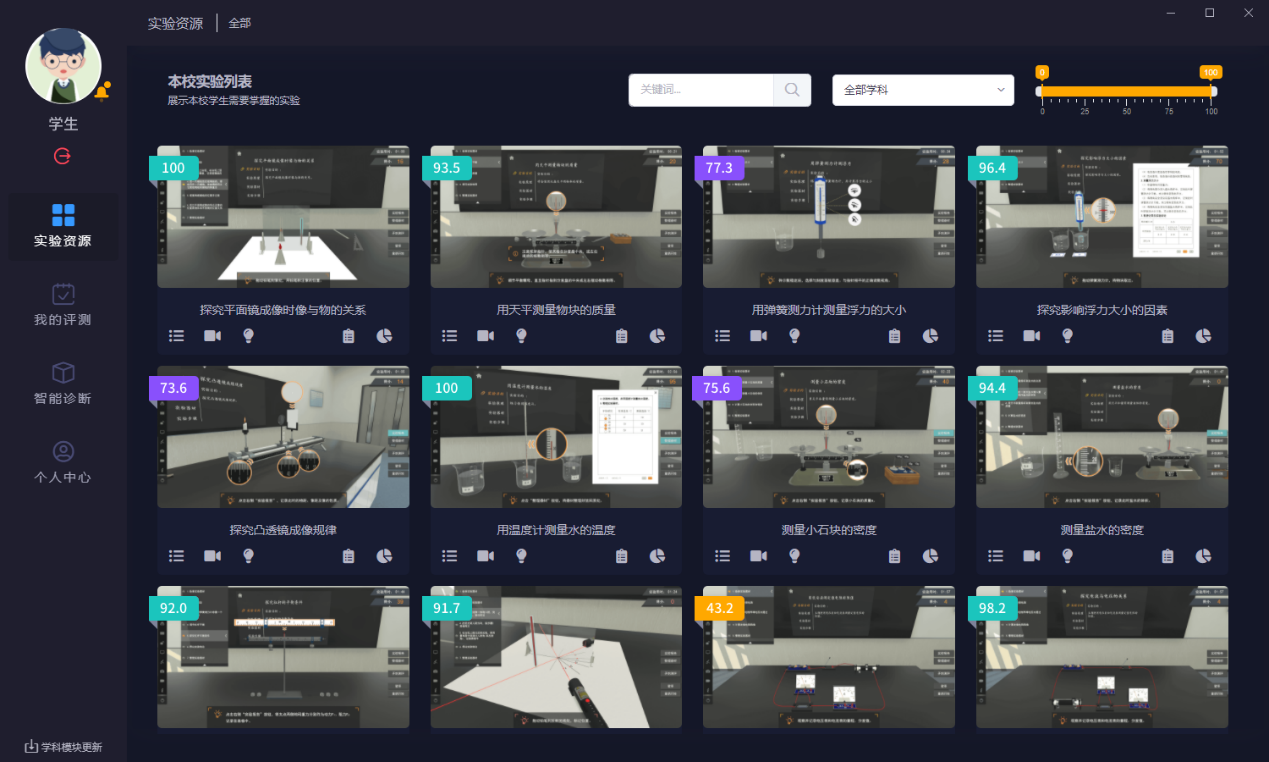
Task: Go to 我的评测 in sidebar
Action: tap(63, 304)
